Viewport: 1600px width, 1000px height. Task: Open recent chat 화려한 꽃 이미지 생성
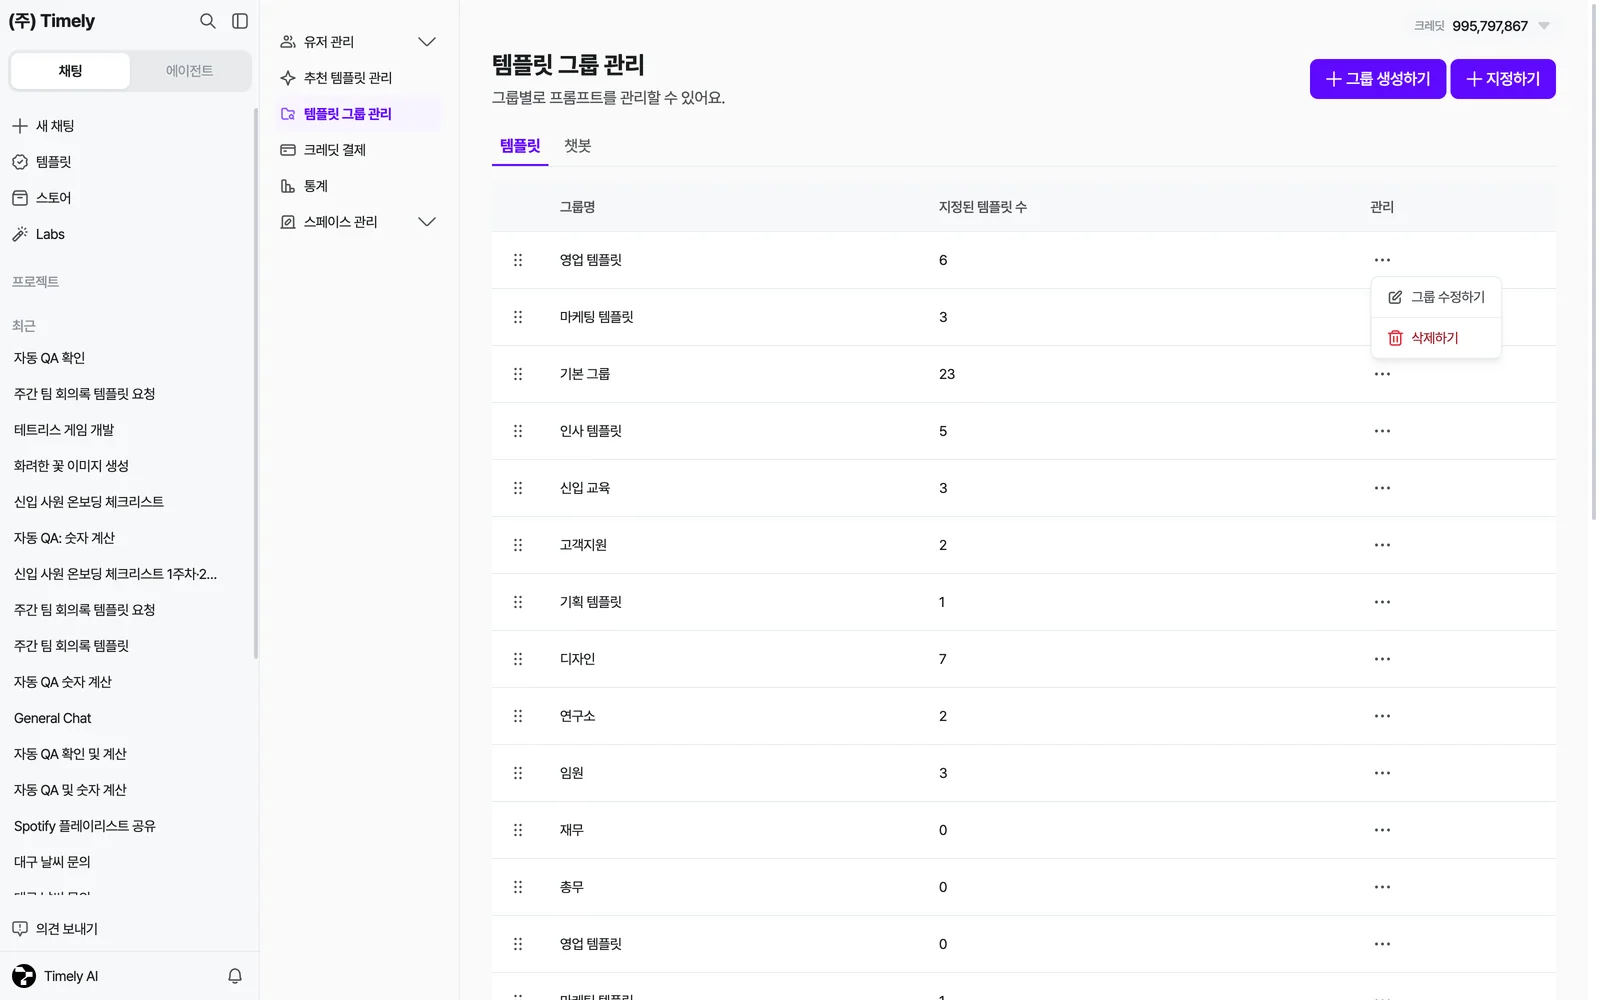[x=71, y=466]
